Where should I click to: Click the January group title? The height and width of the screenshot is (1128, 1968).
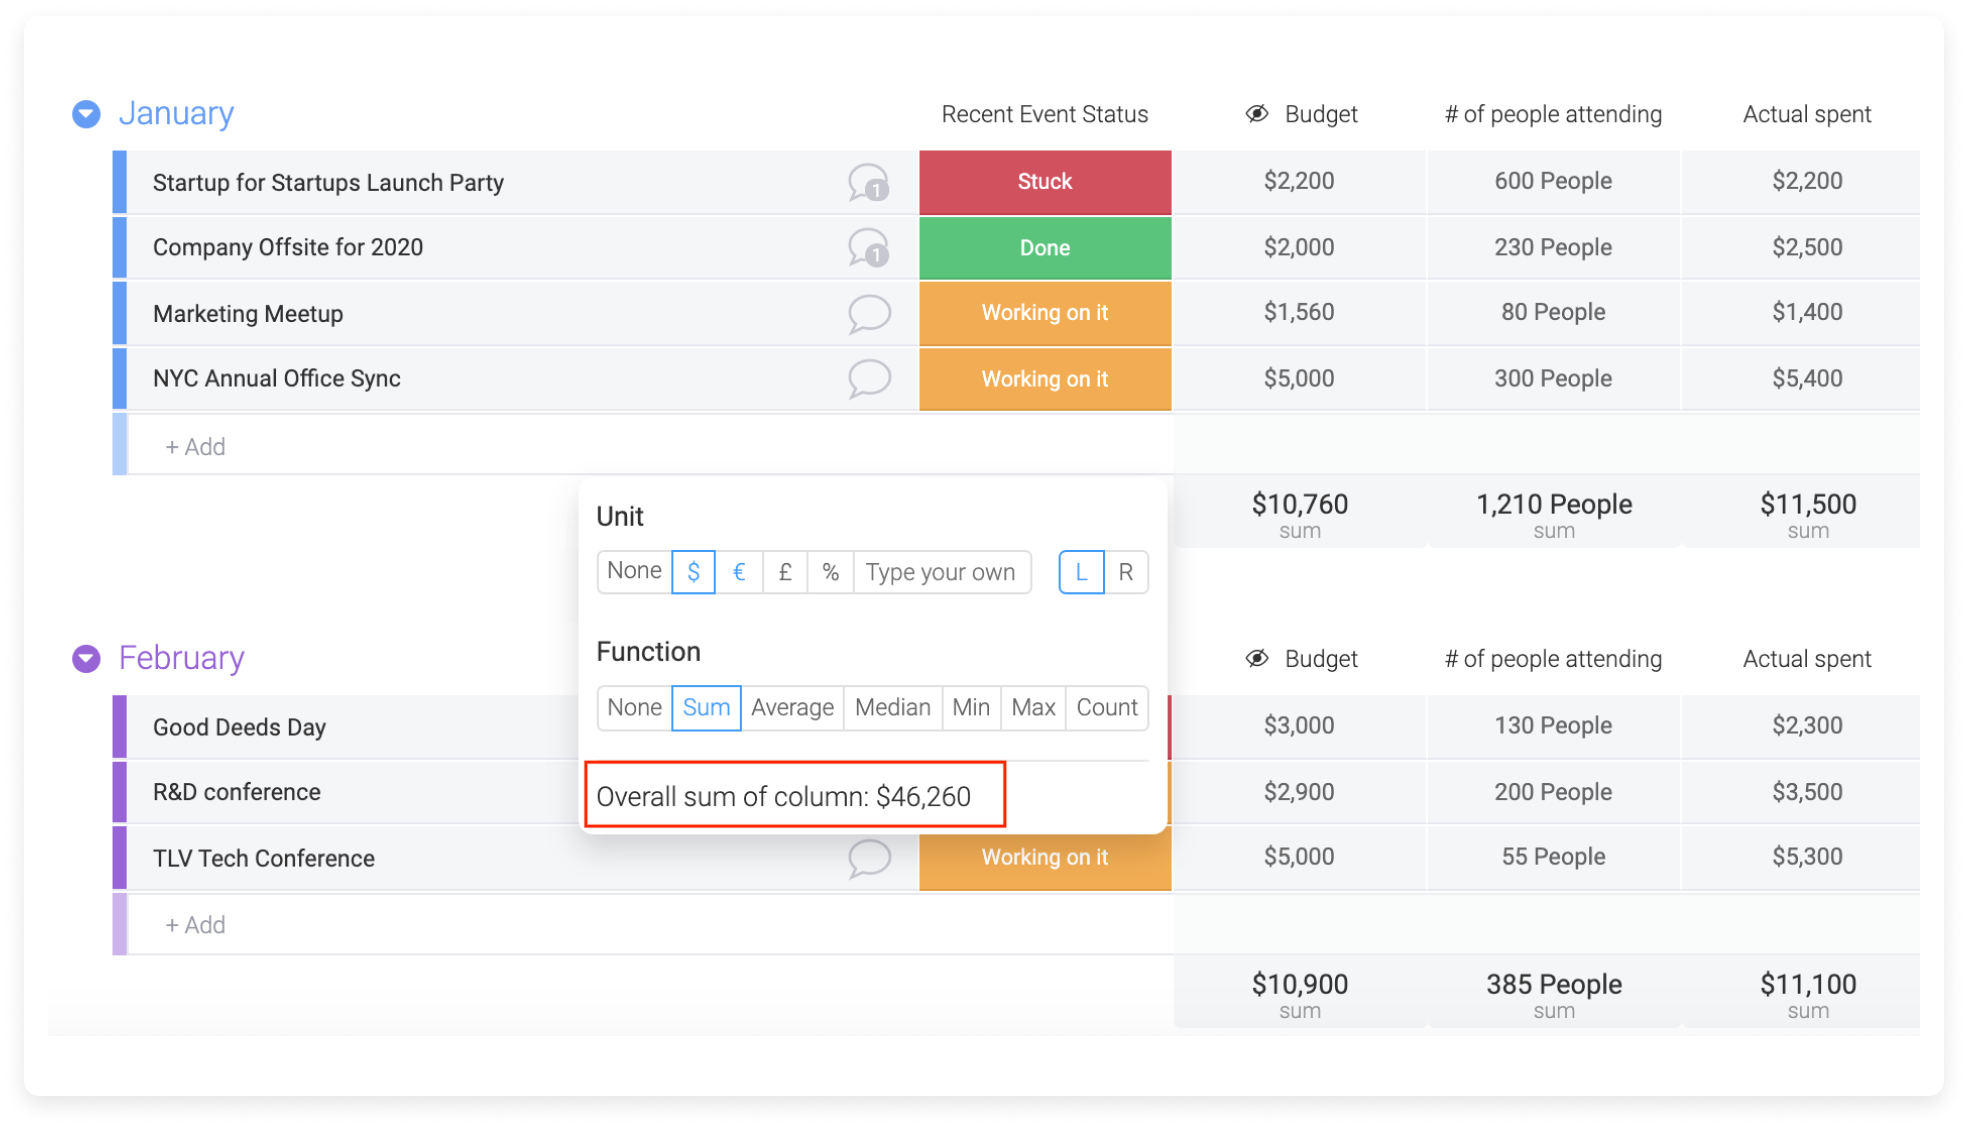pyautogui.click(x=176, y=113)
